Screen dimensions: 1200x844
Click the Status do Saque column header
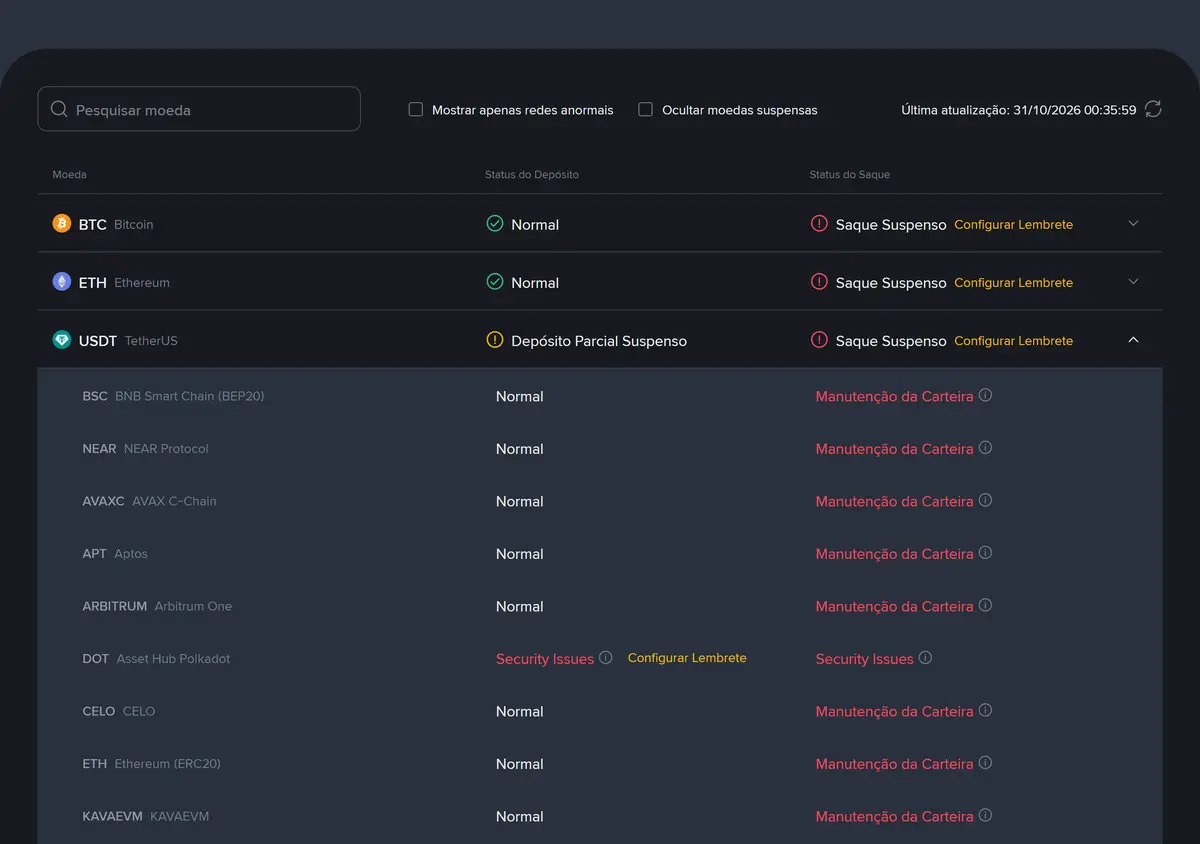(x=850, y=174)
